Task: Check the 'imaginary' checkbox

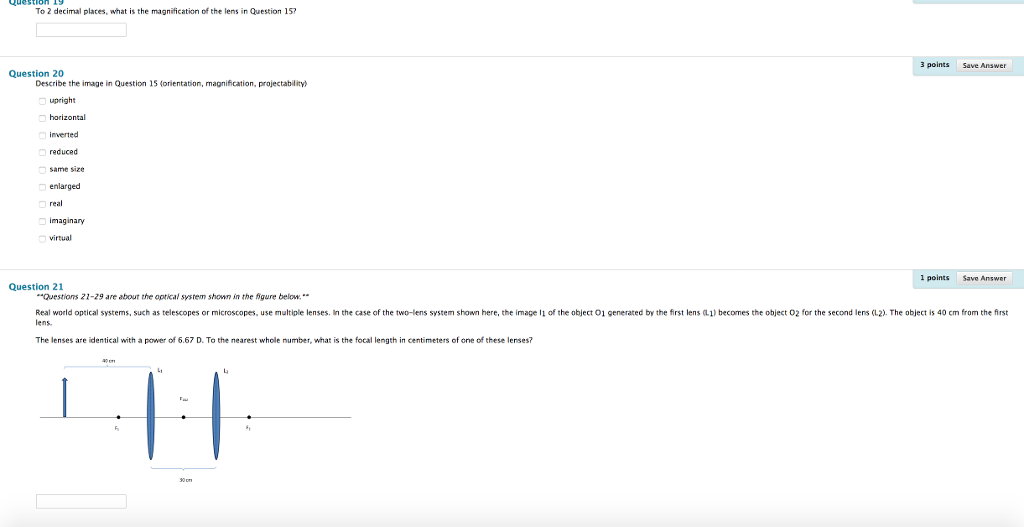Action: click(42, 220)
